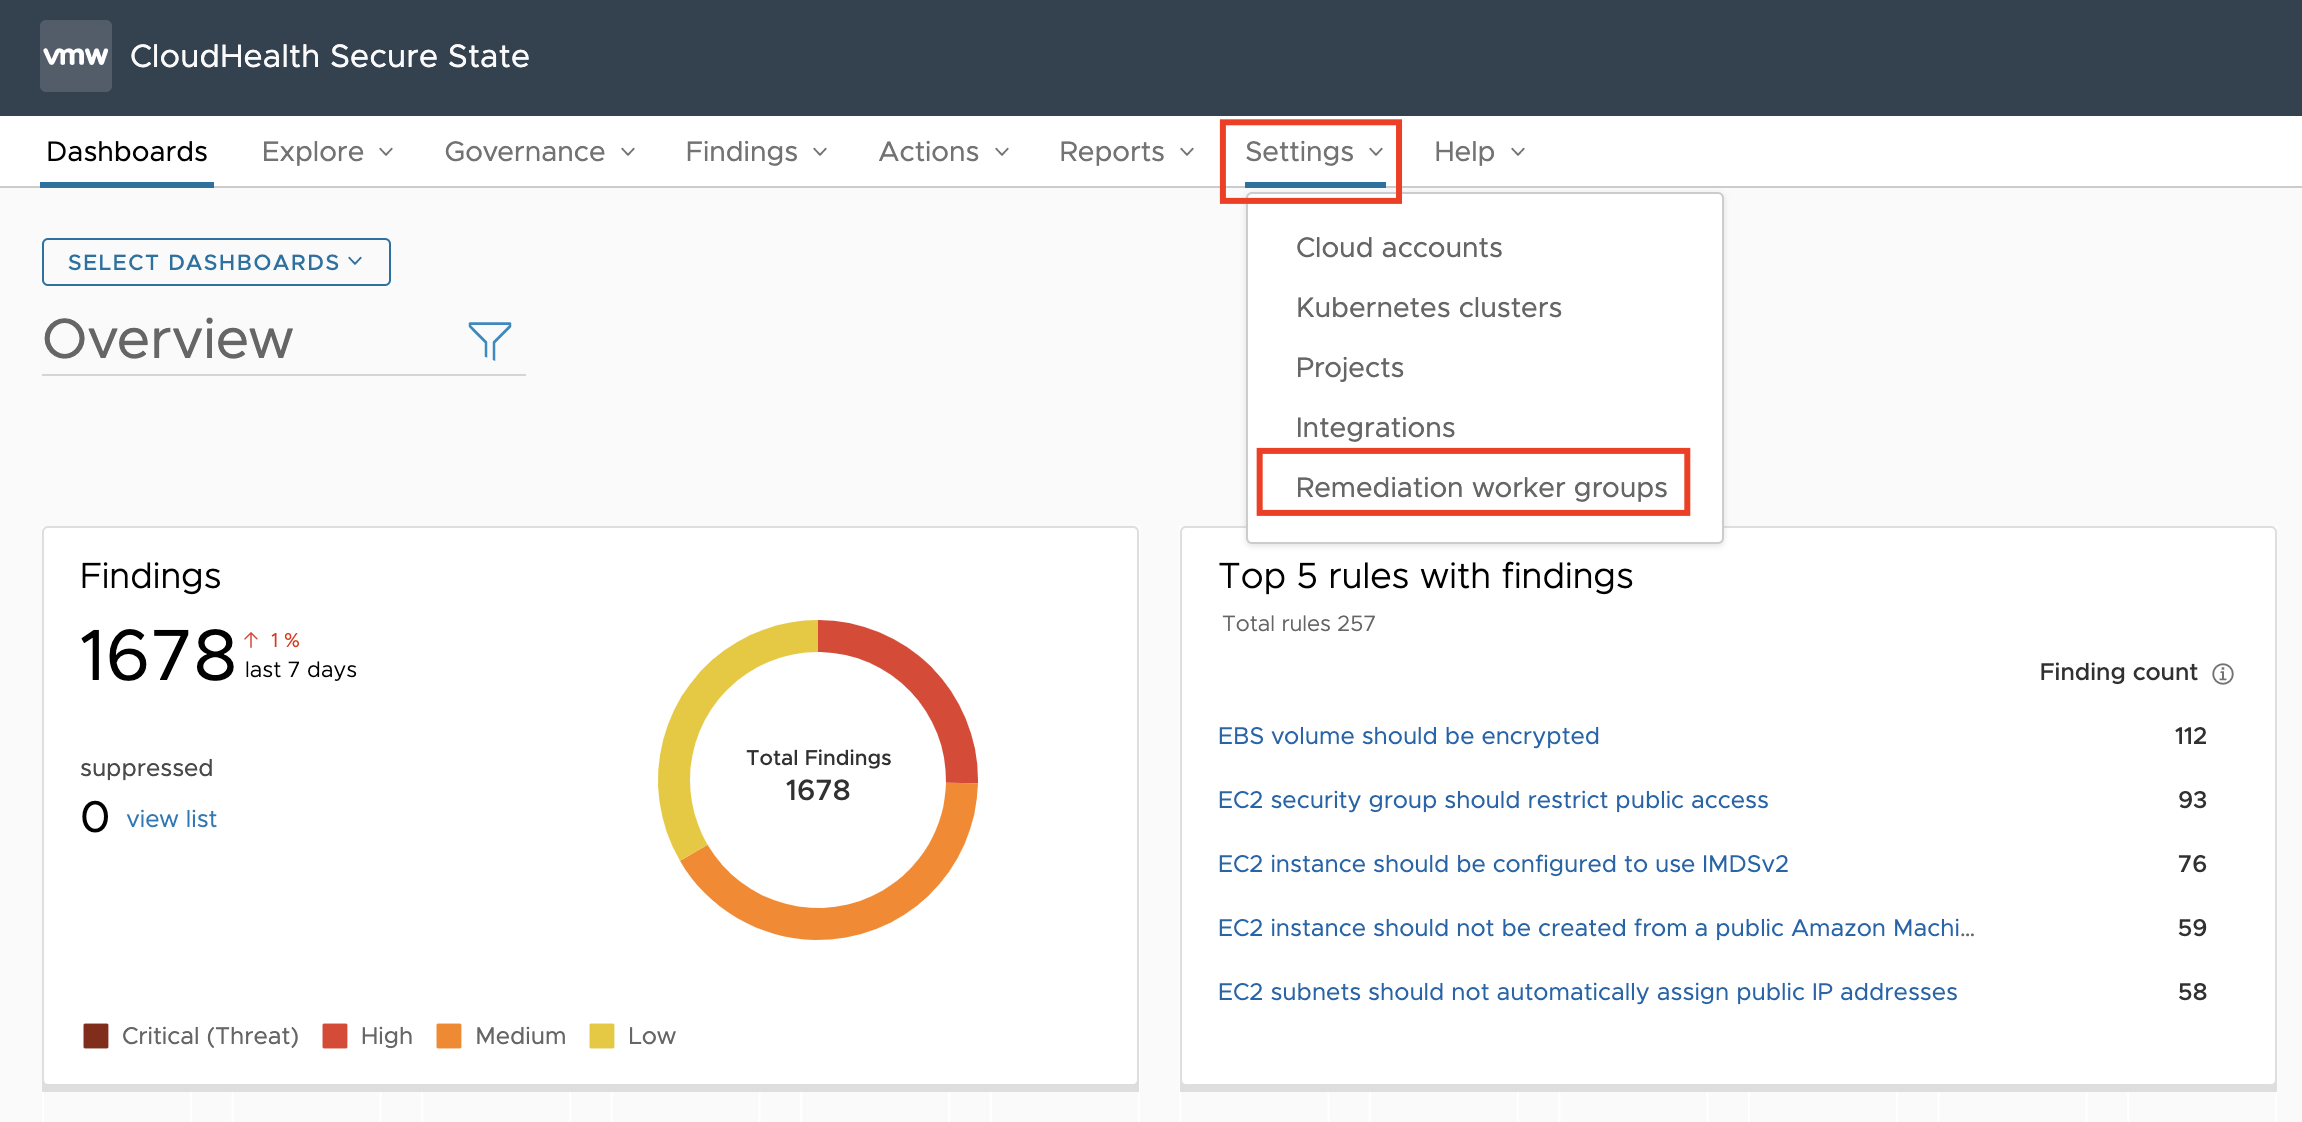Toggle the Medium severity legend square
This screenshot has height=1122, width=2302.
coord(449,1036)
